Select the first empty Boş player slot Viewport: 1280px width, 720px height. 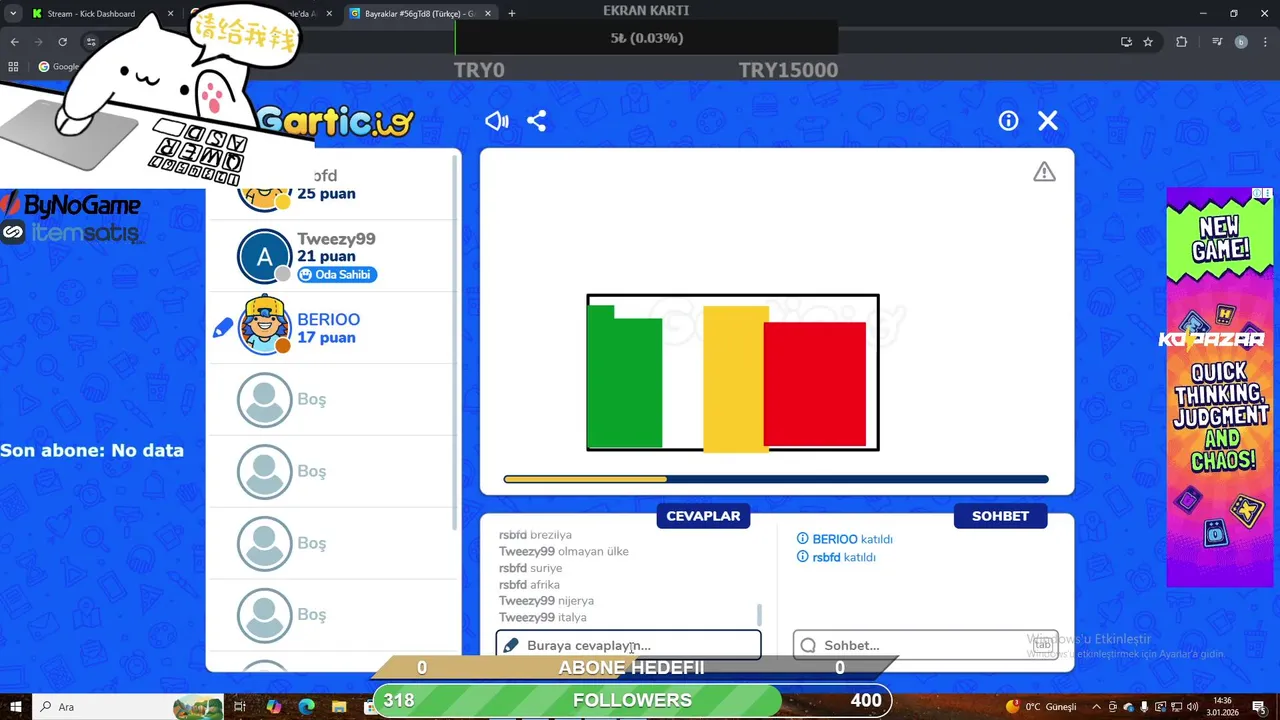[x=332, y=399]
